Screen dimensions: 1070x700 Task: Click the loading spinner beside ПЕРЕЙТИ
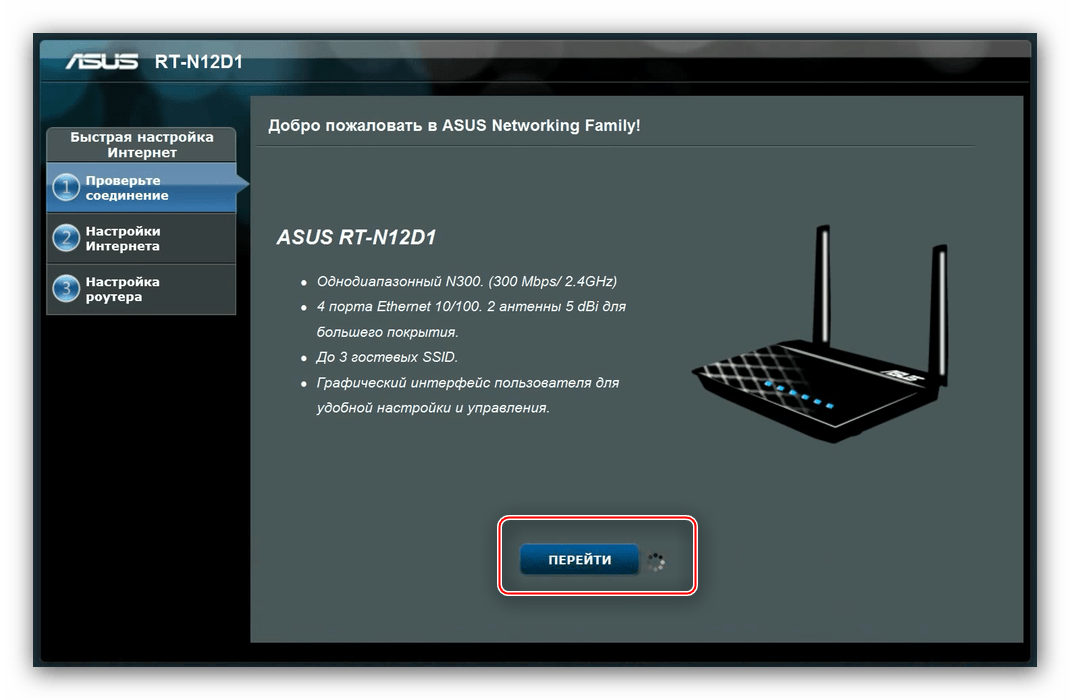coord(656,562)
